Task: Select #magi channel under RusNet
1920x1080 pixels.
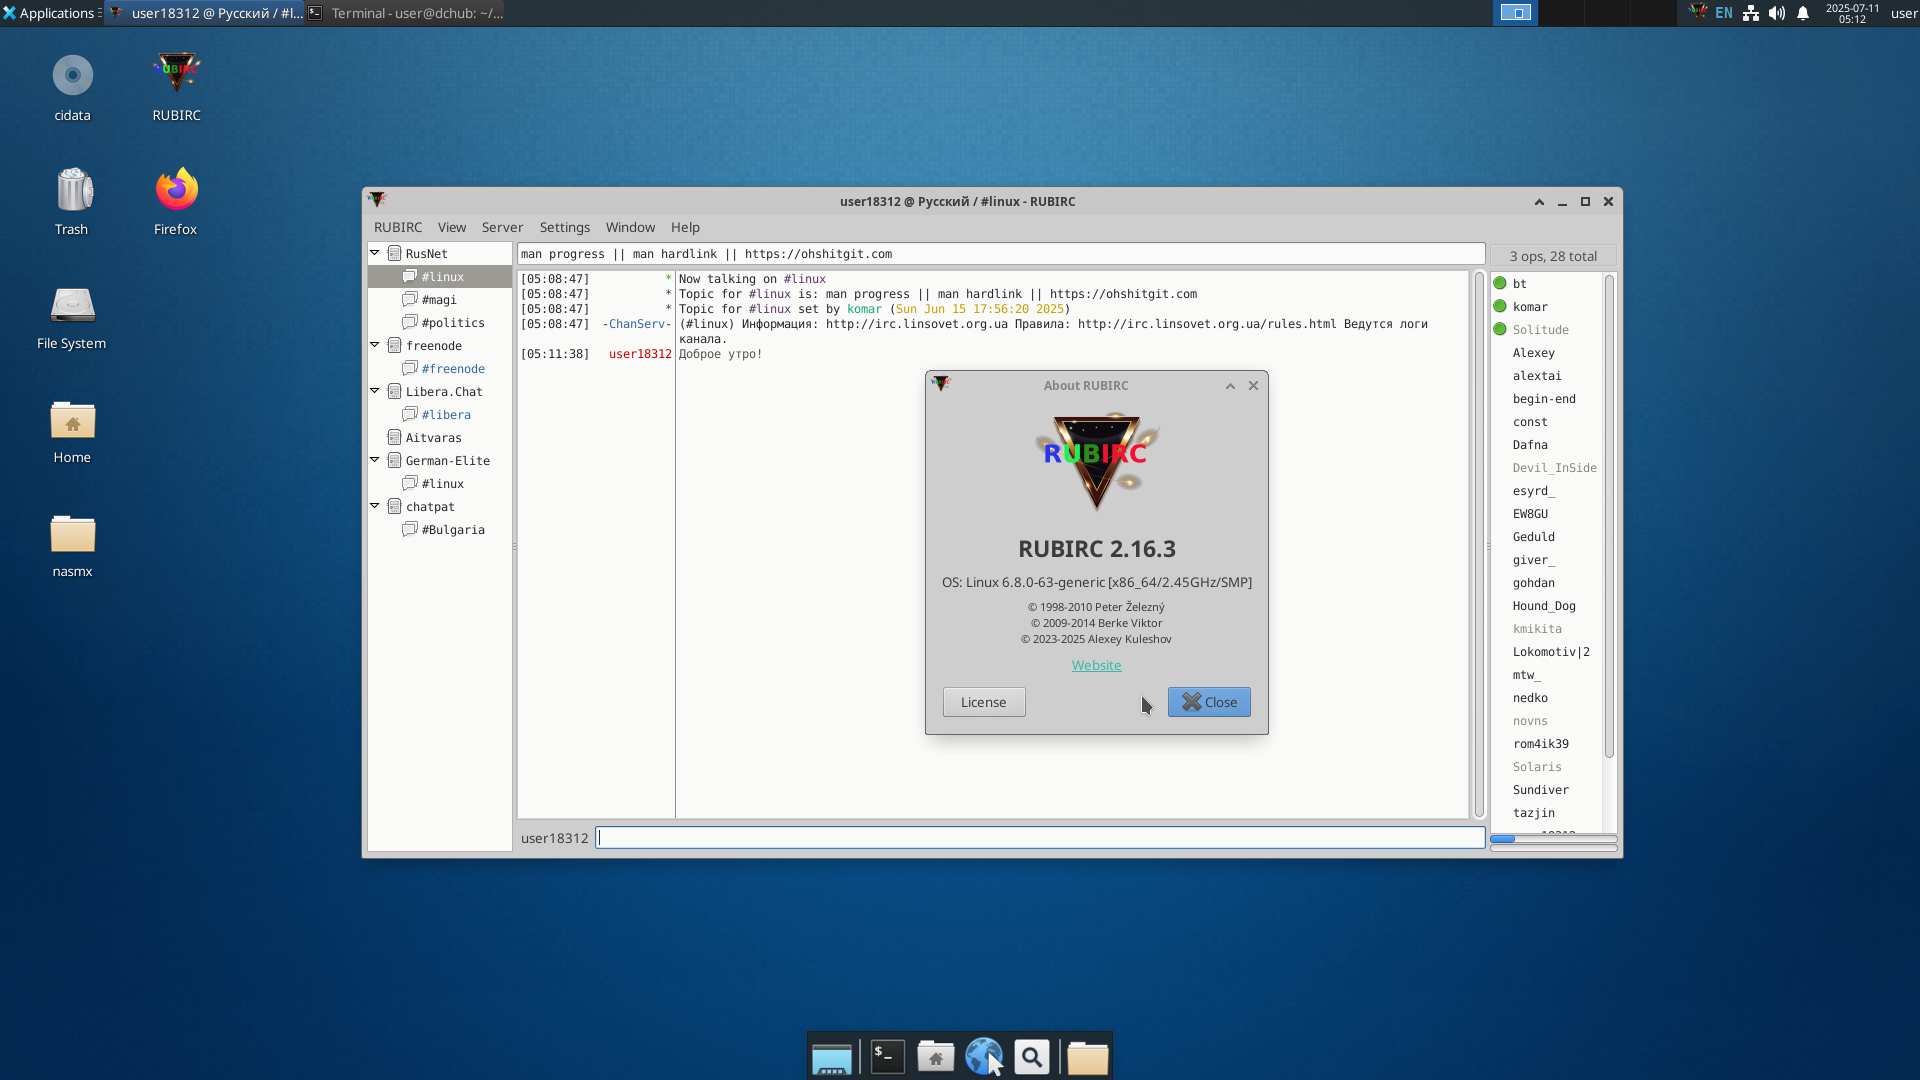Action: (439, 299)
